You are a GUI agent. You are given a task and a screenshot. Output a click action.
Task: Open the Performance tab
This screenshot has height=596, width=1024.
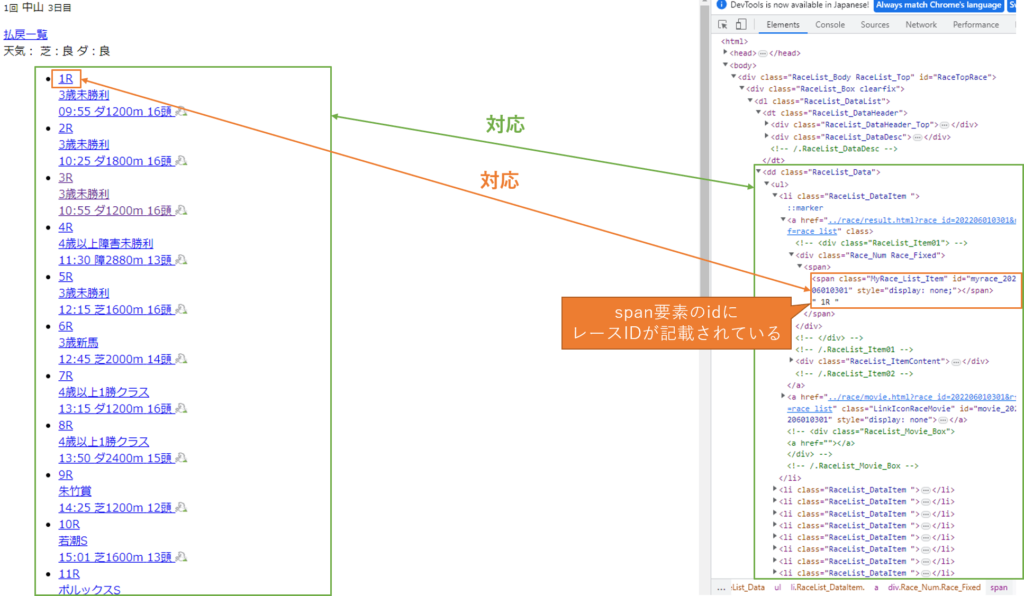click(976, 25)
